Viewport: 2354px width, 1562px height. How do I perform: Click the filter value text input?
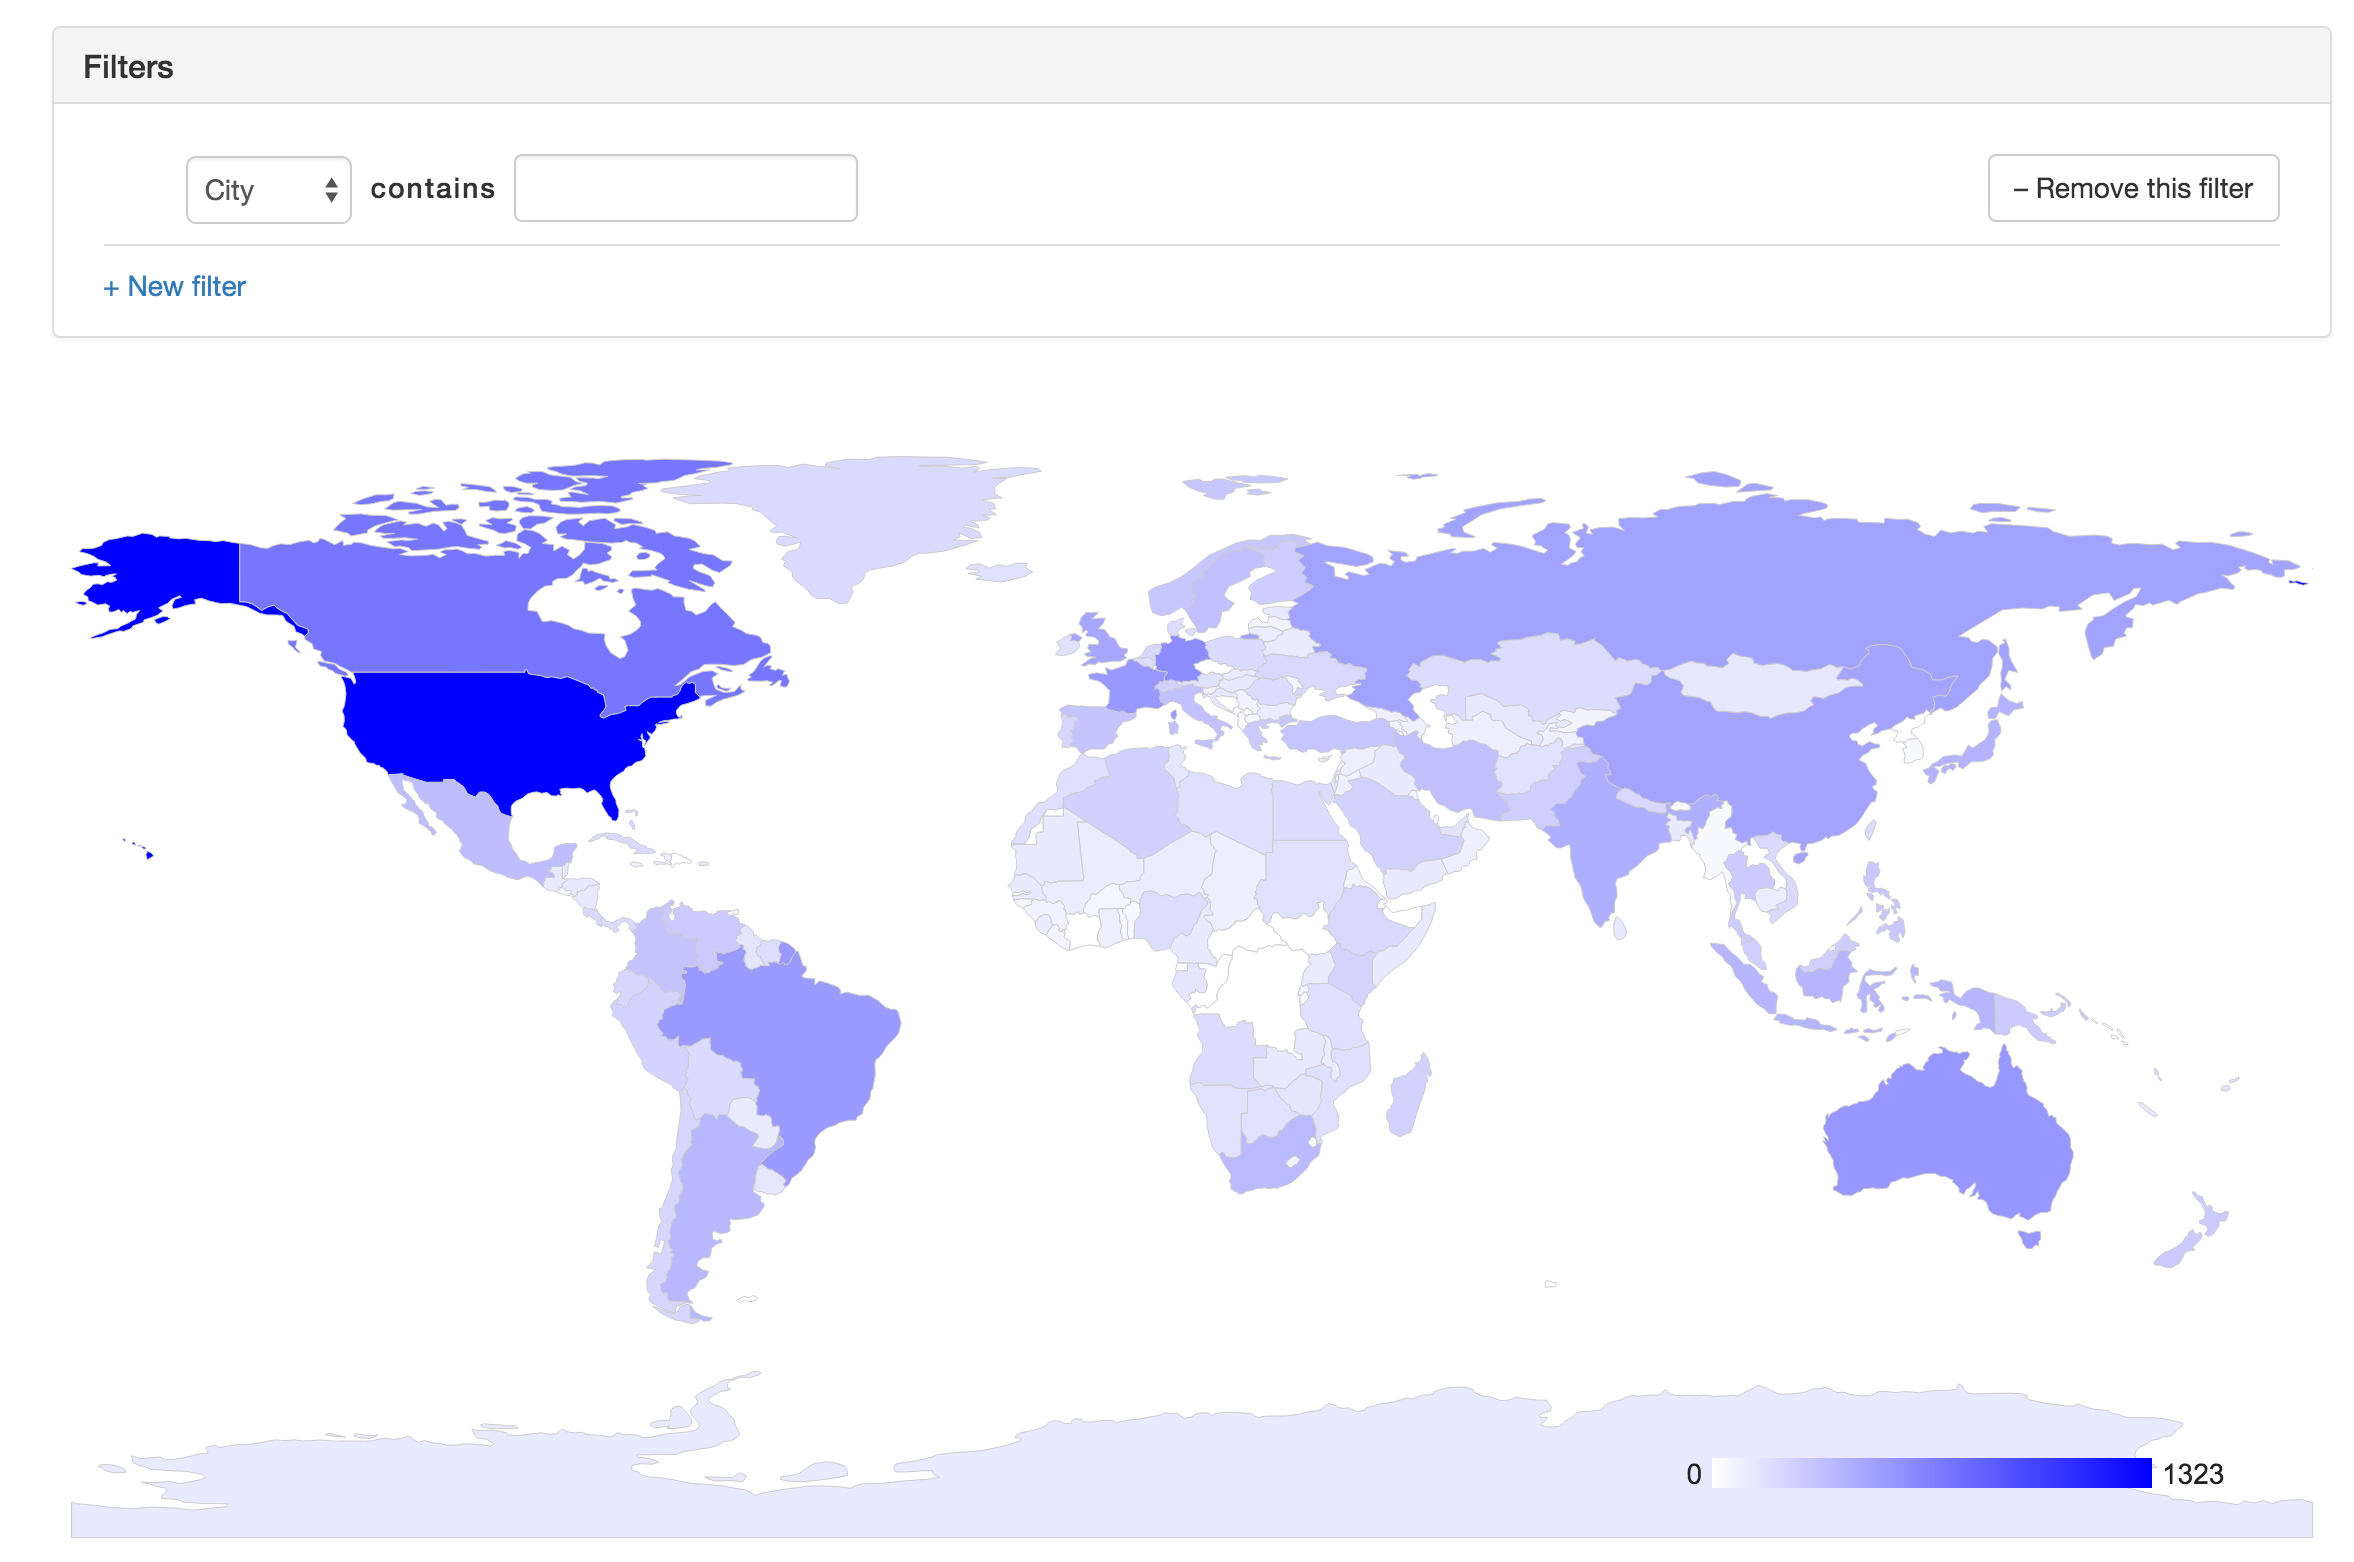(x=685, y=188)
